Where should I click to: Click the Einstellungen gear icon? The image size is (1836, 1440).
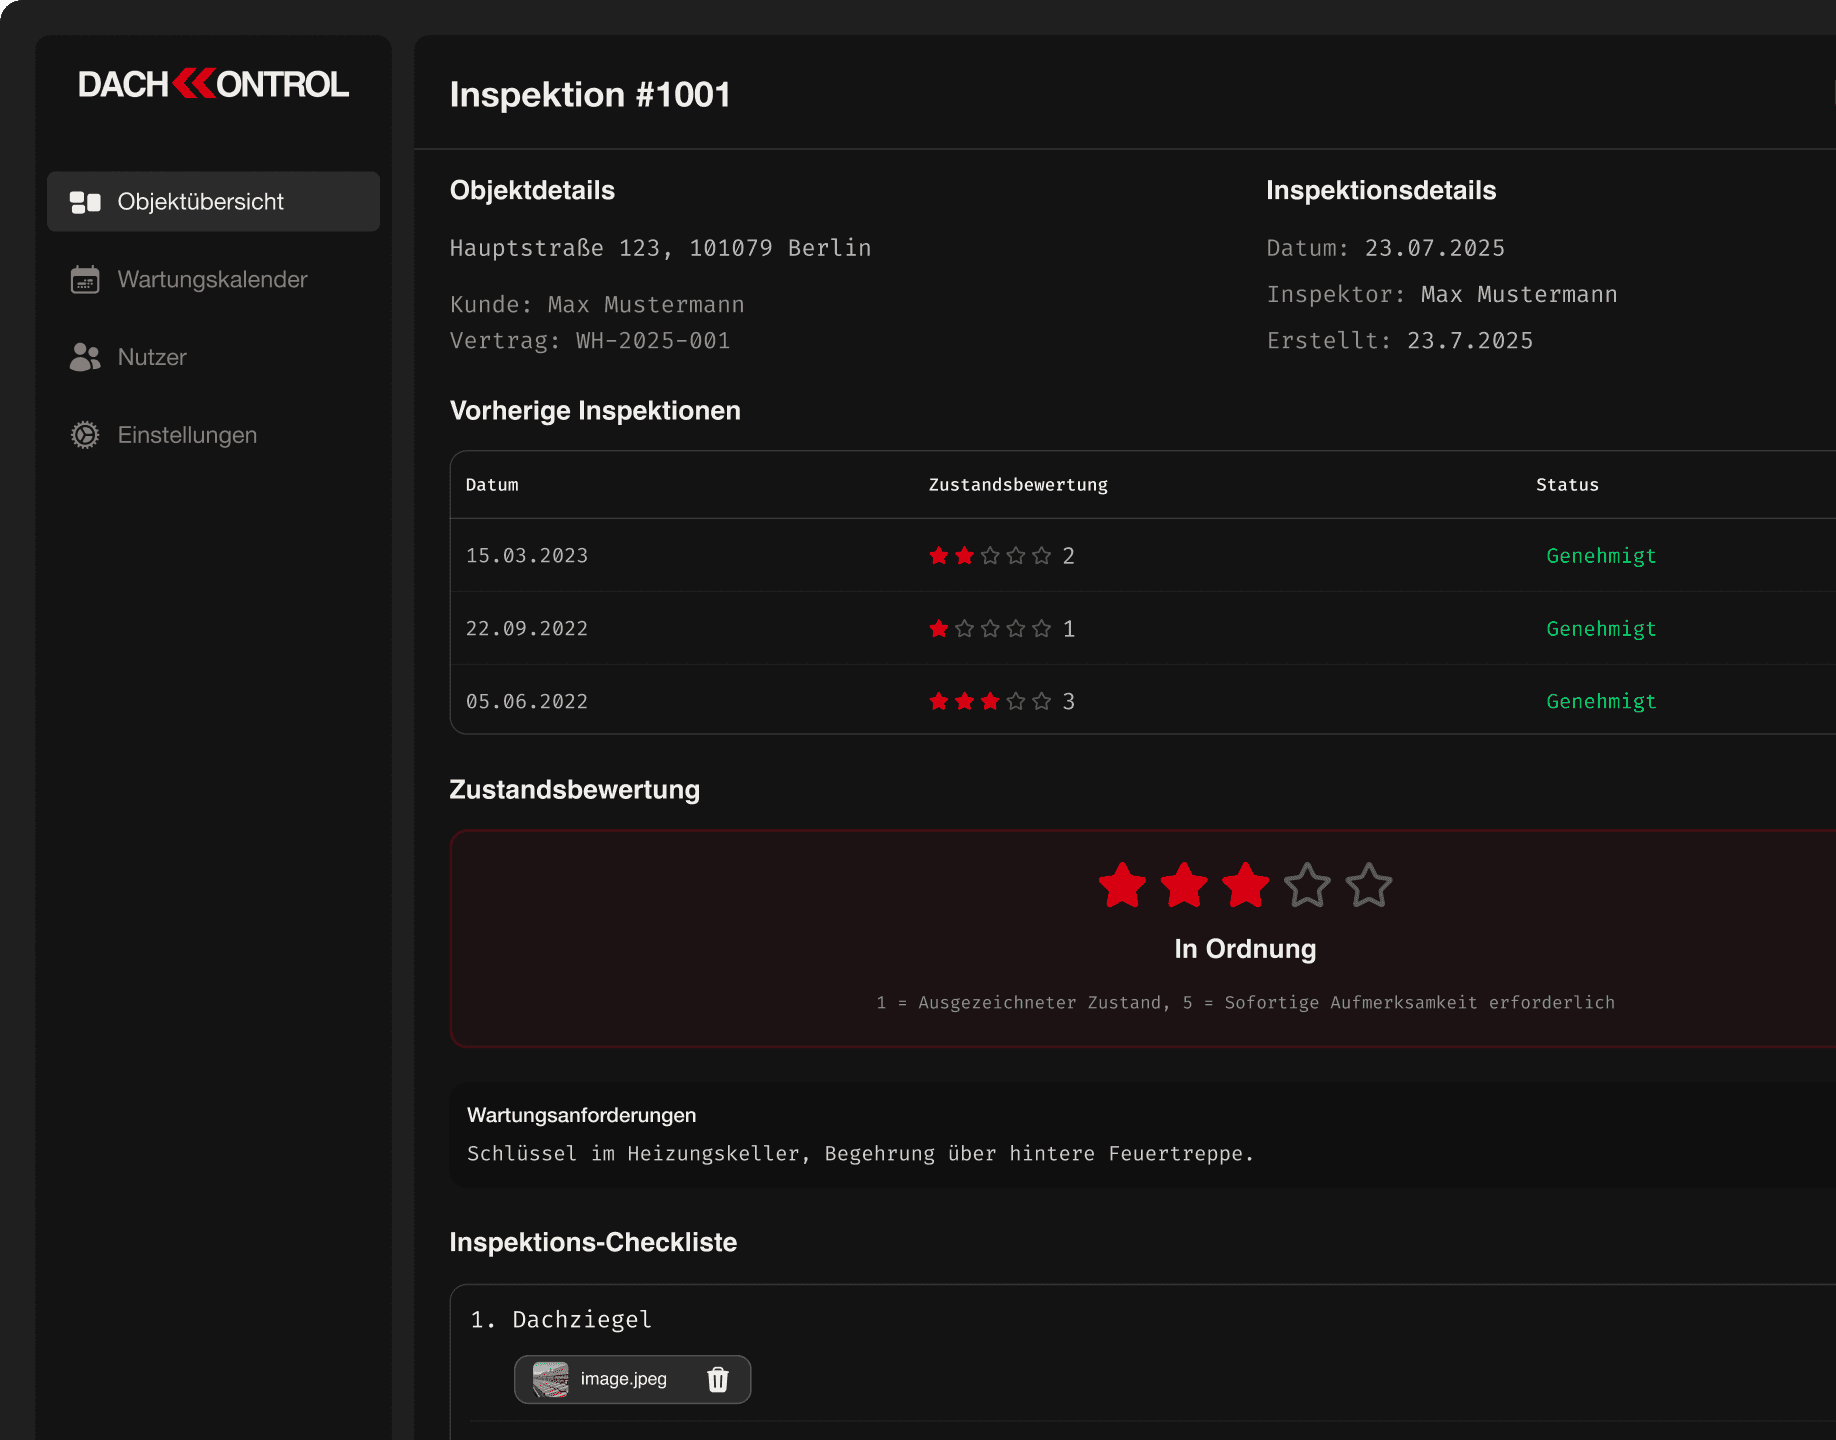(x=85, y=435)
